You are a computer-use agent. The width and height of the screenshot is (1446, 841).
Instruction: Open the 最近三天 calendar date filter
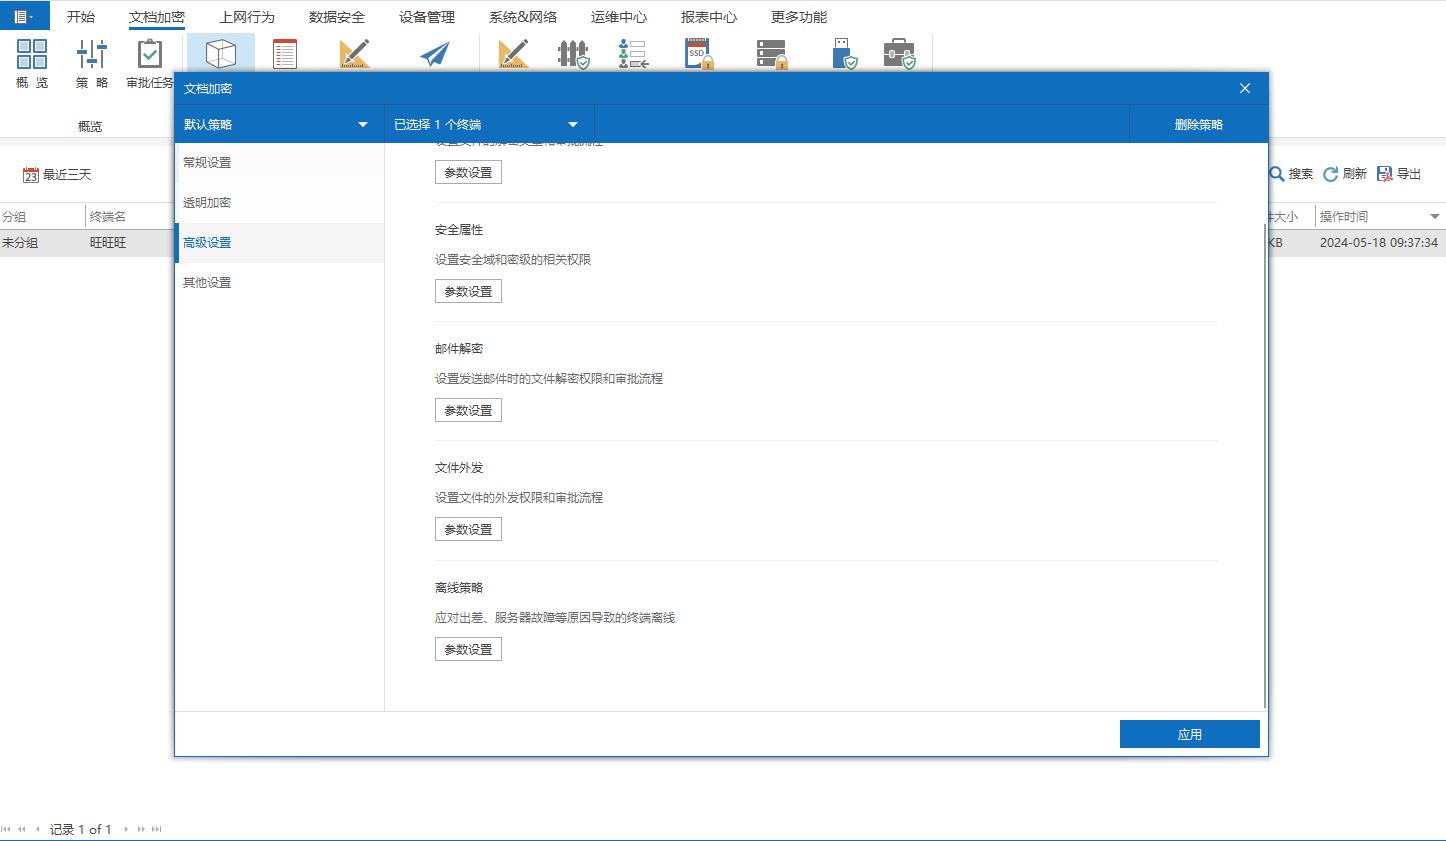coord(57,175)
